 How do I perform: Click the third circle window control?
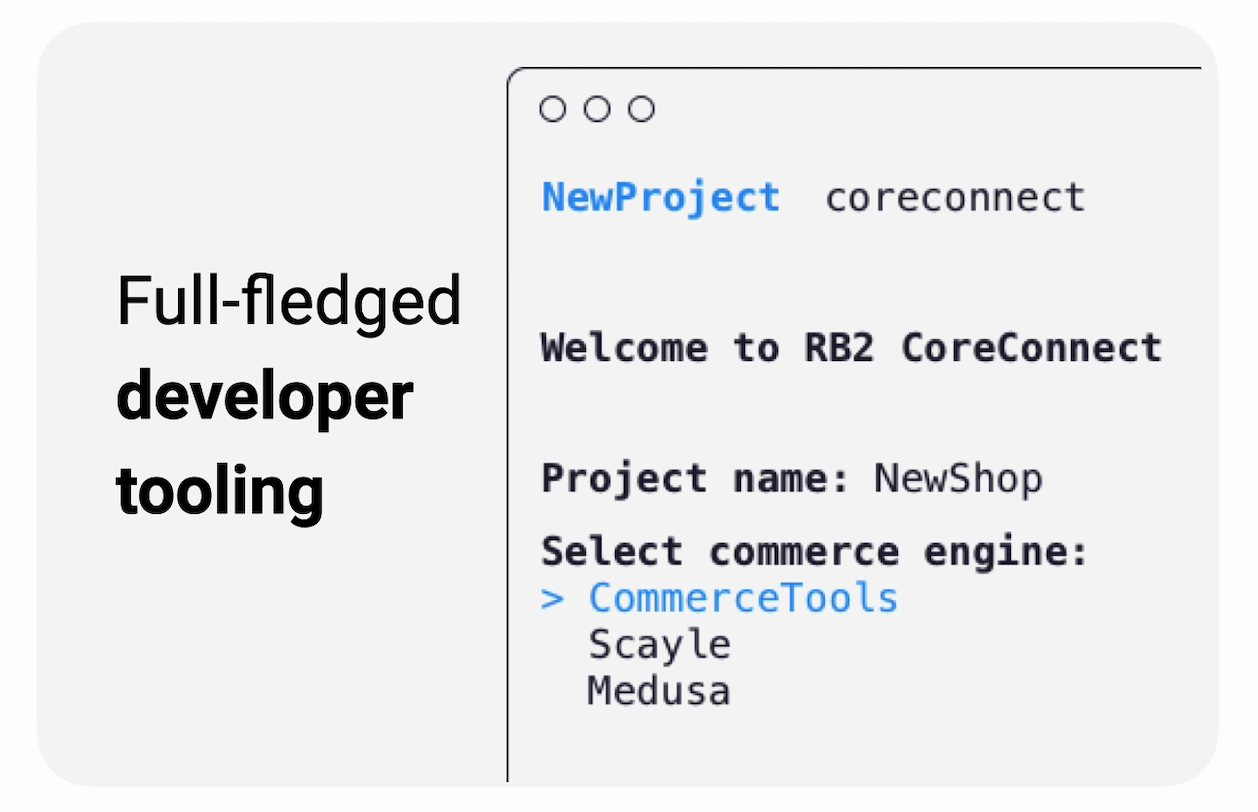click(641, 109)
